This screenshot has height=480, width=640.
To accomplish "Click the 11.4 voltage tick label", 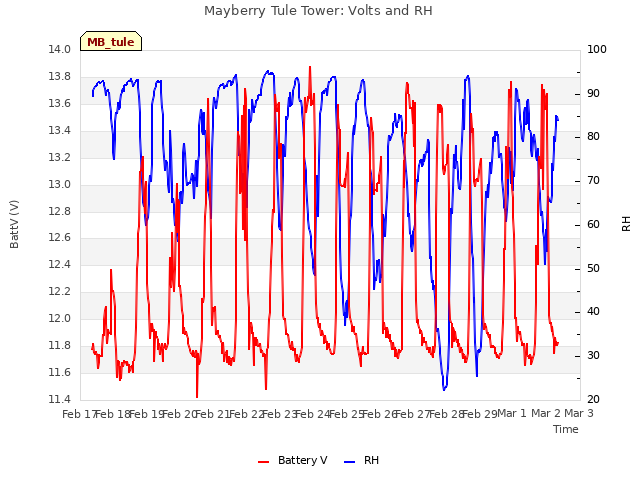I will pos(60,399).
